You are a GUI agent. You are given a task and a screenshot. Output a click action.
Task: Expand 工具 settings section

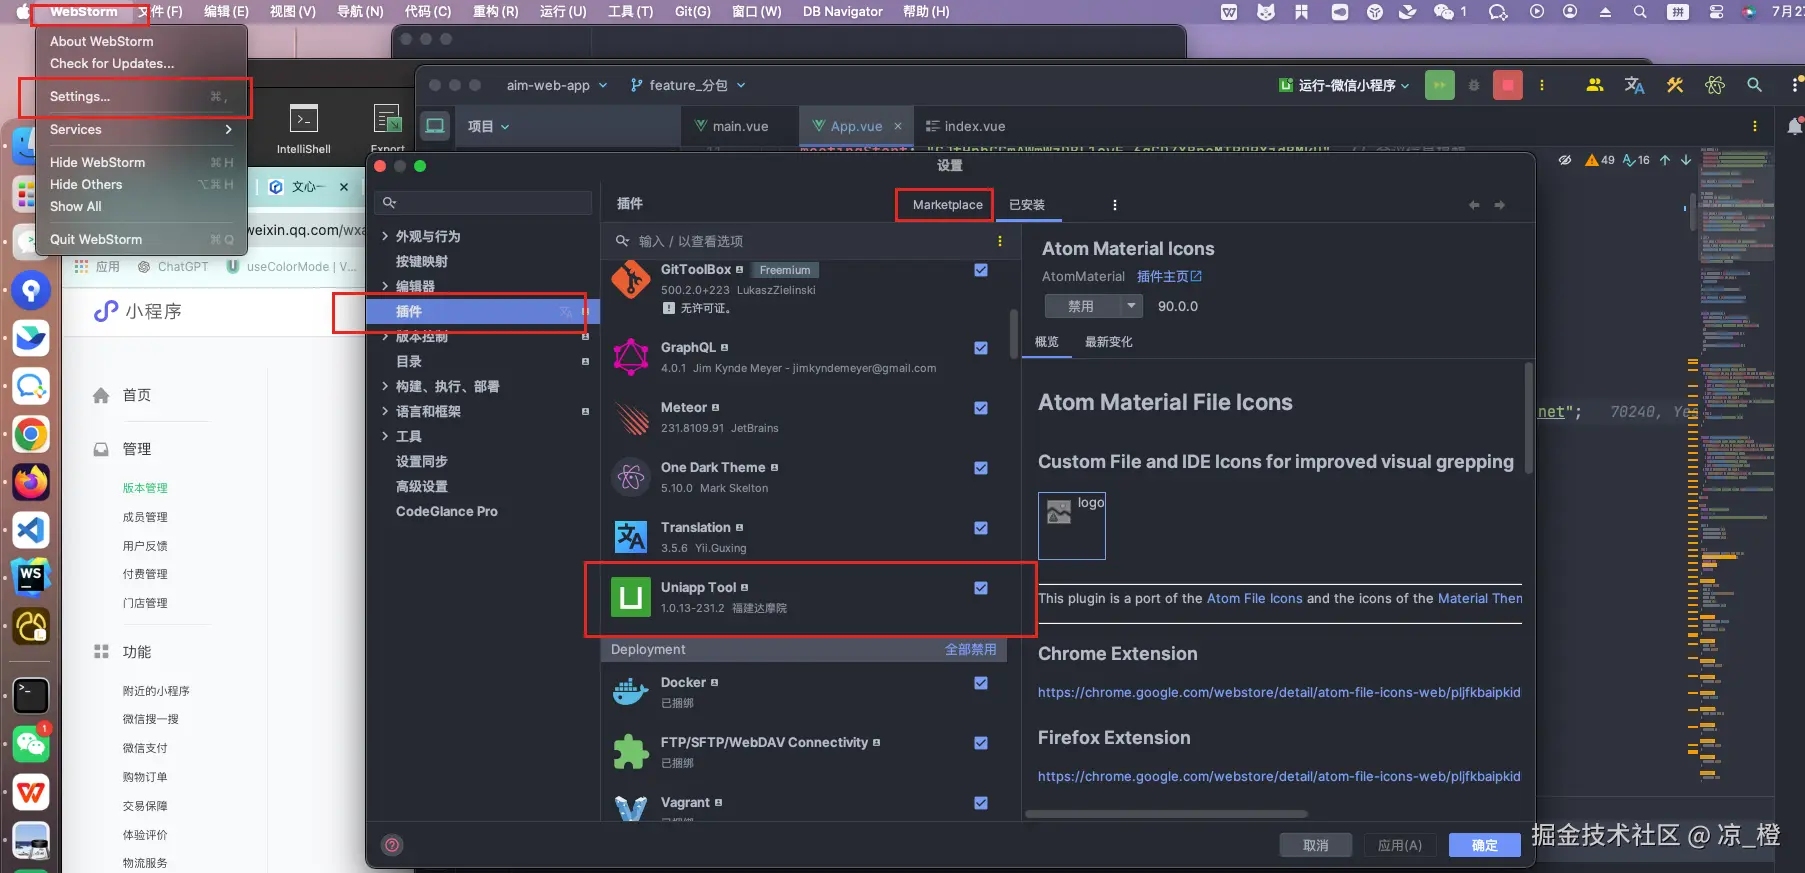pos(385,436)
